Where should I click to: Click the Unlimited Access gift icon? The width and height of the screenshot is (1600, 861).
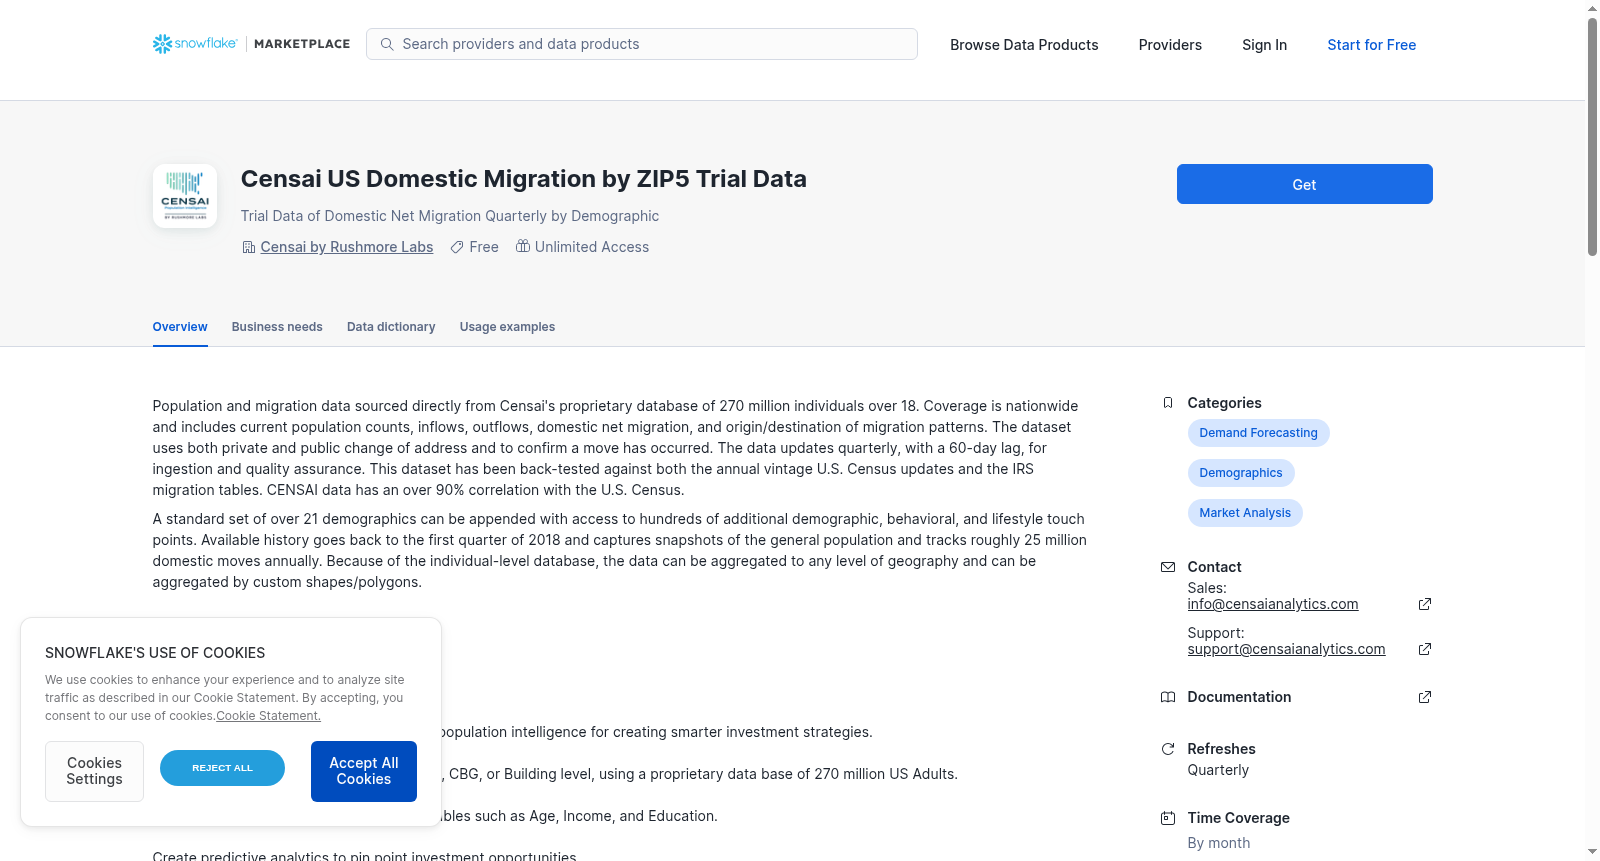tap(523, 246)
